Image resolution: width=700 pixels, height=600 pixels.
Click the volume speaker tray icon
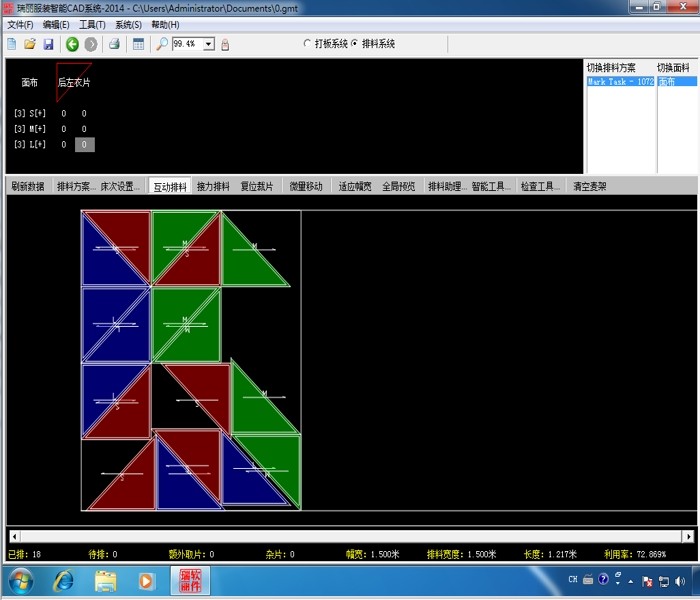click(x=680, y=581)
